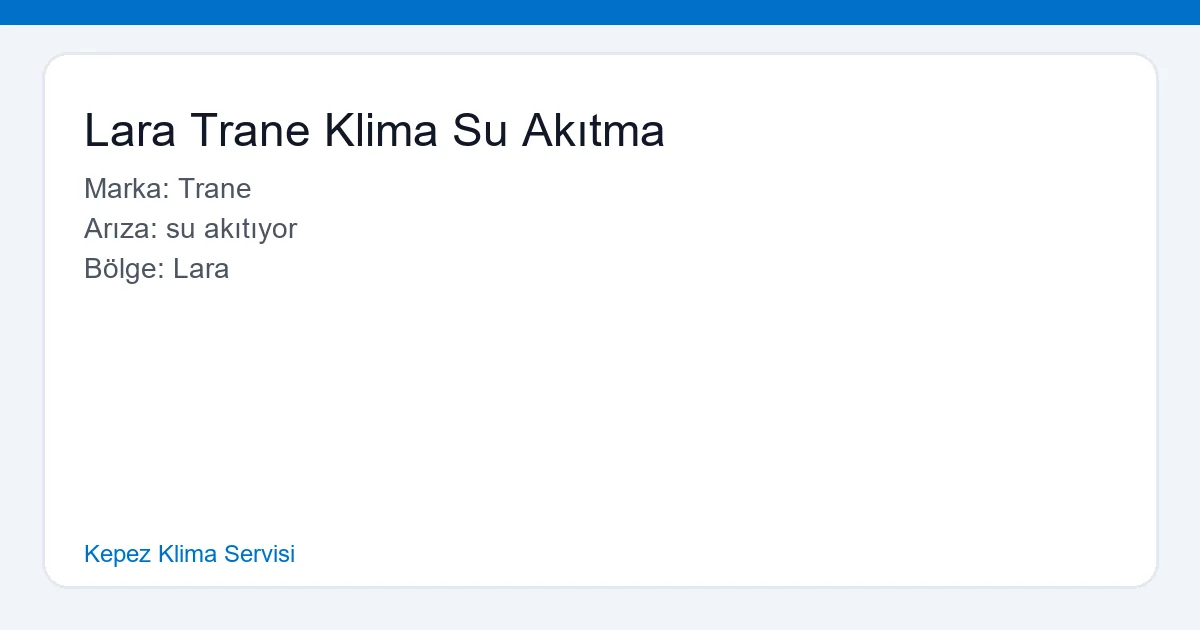Click the fault description su akıtıyor
The image size is (1200, 630).
coord(234,229)
